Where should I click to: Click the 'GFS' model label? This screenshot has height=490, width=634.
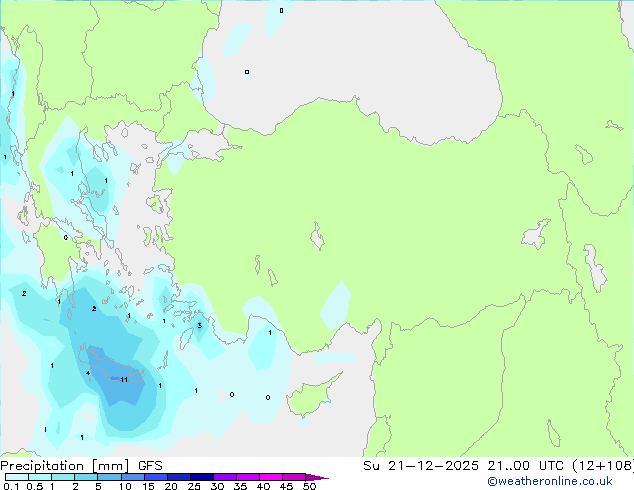point(150,466)
